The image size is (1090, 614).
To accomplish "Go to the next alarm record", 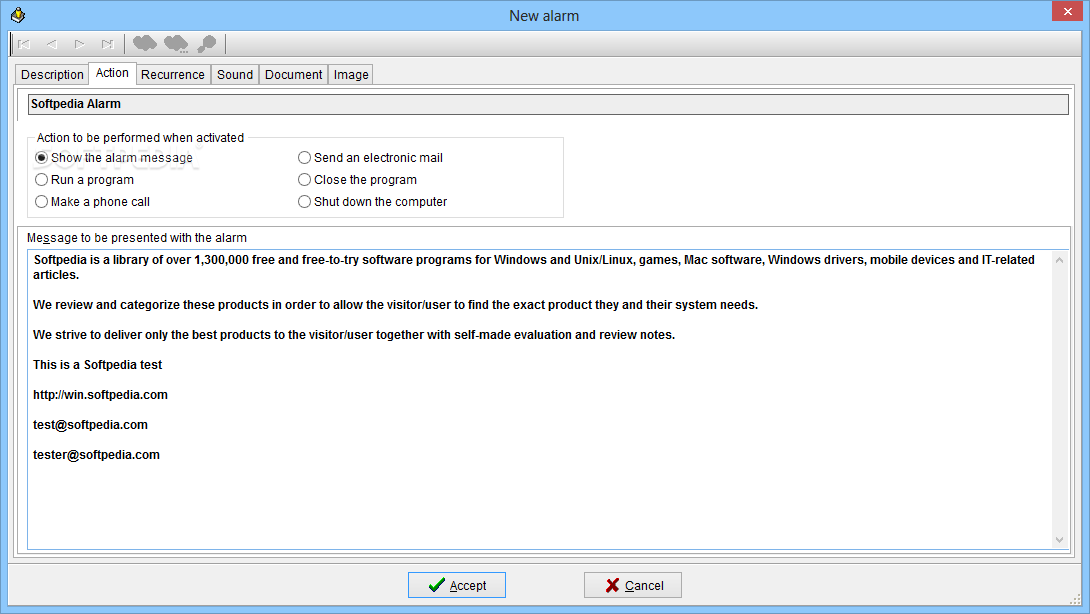I will coord(79,44).
